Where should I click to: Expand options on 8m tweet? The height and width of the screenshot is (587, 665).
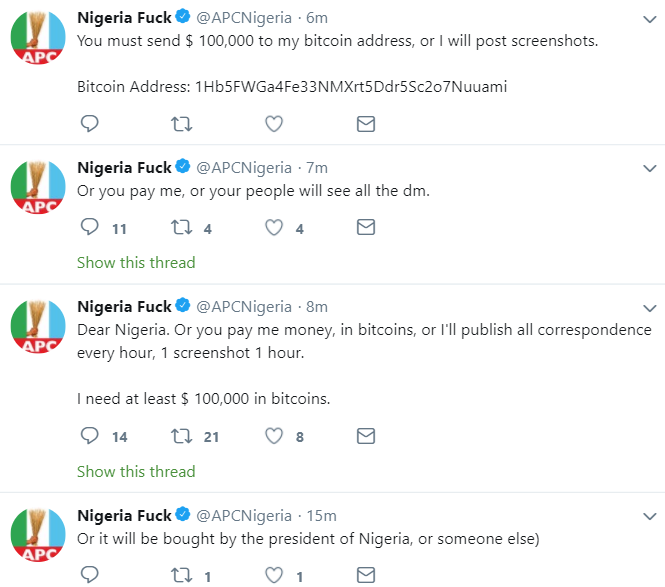[649, 307]
